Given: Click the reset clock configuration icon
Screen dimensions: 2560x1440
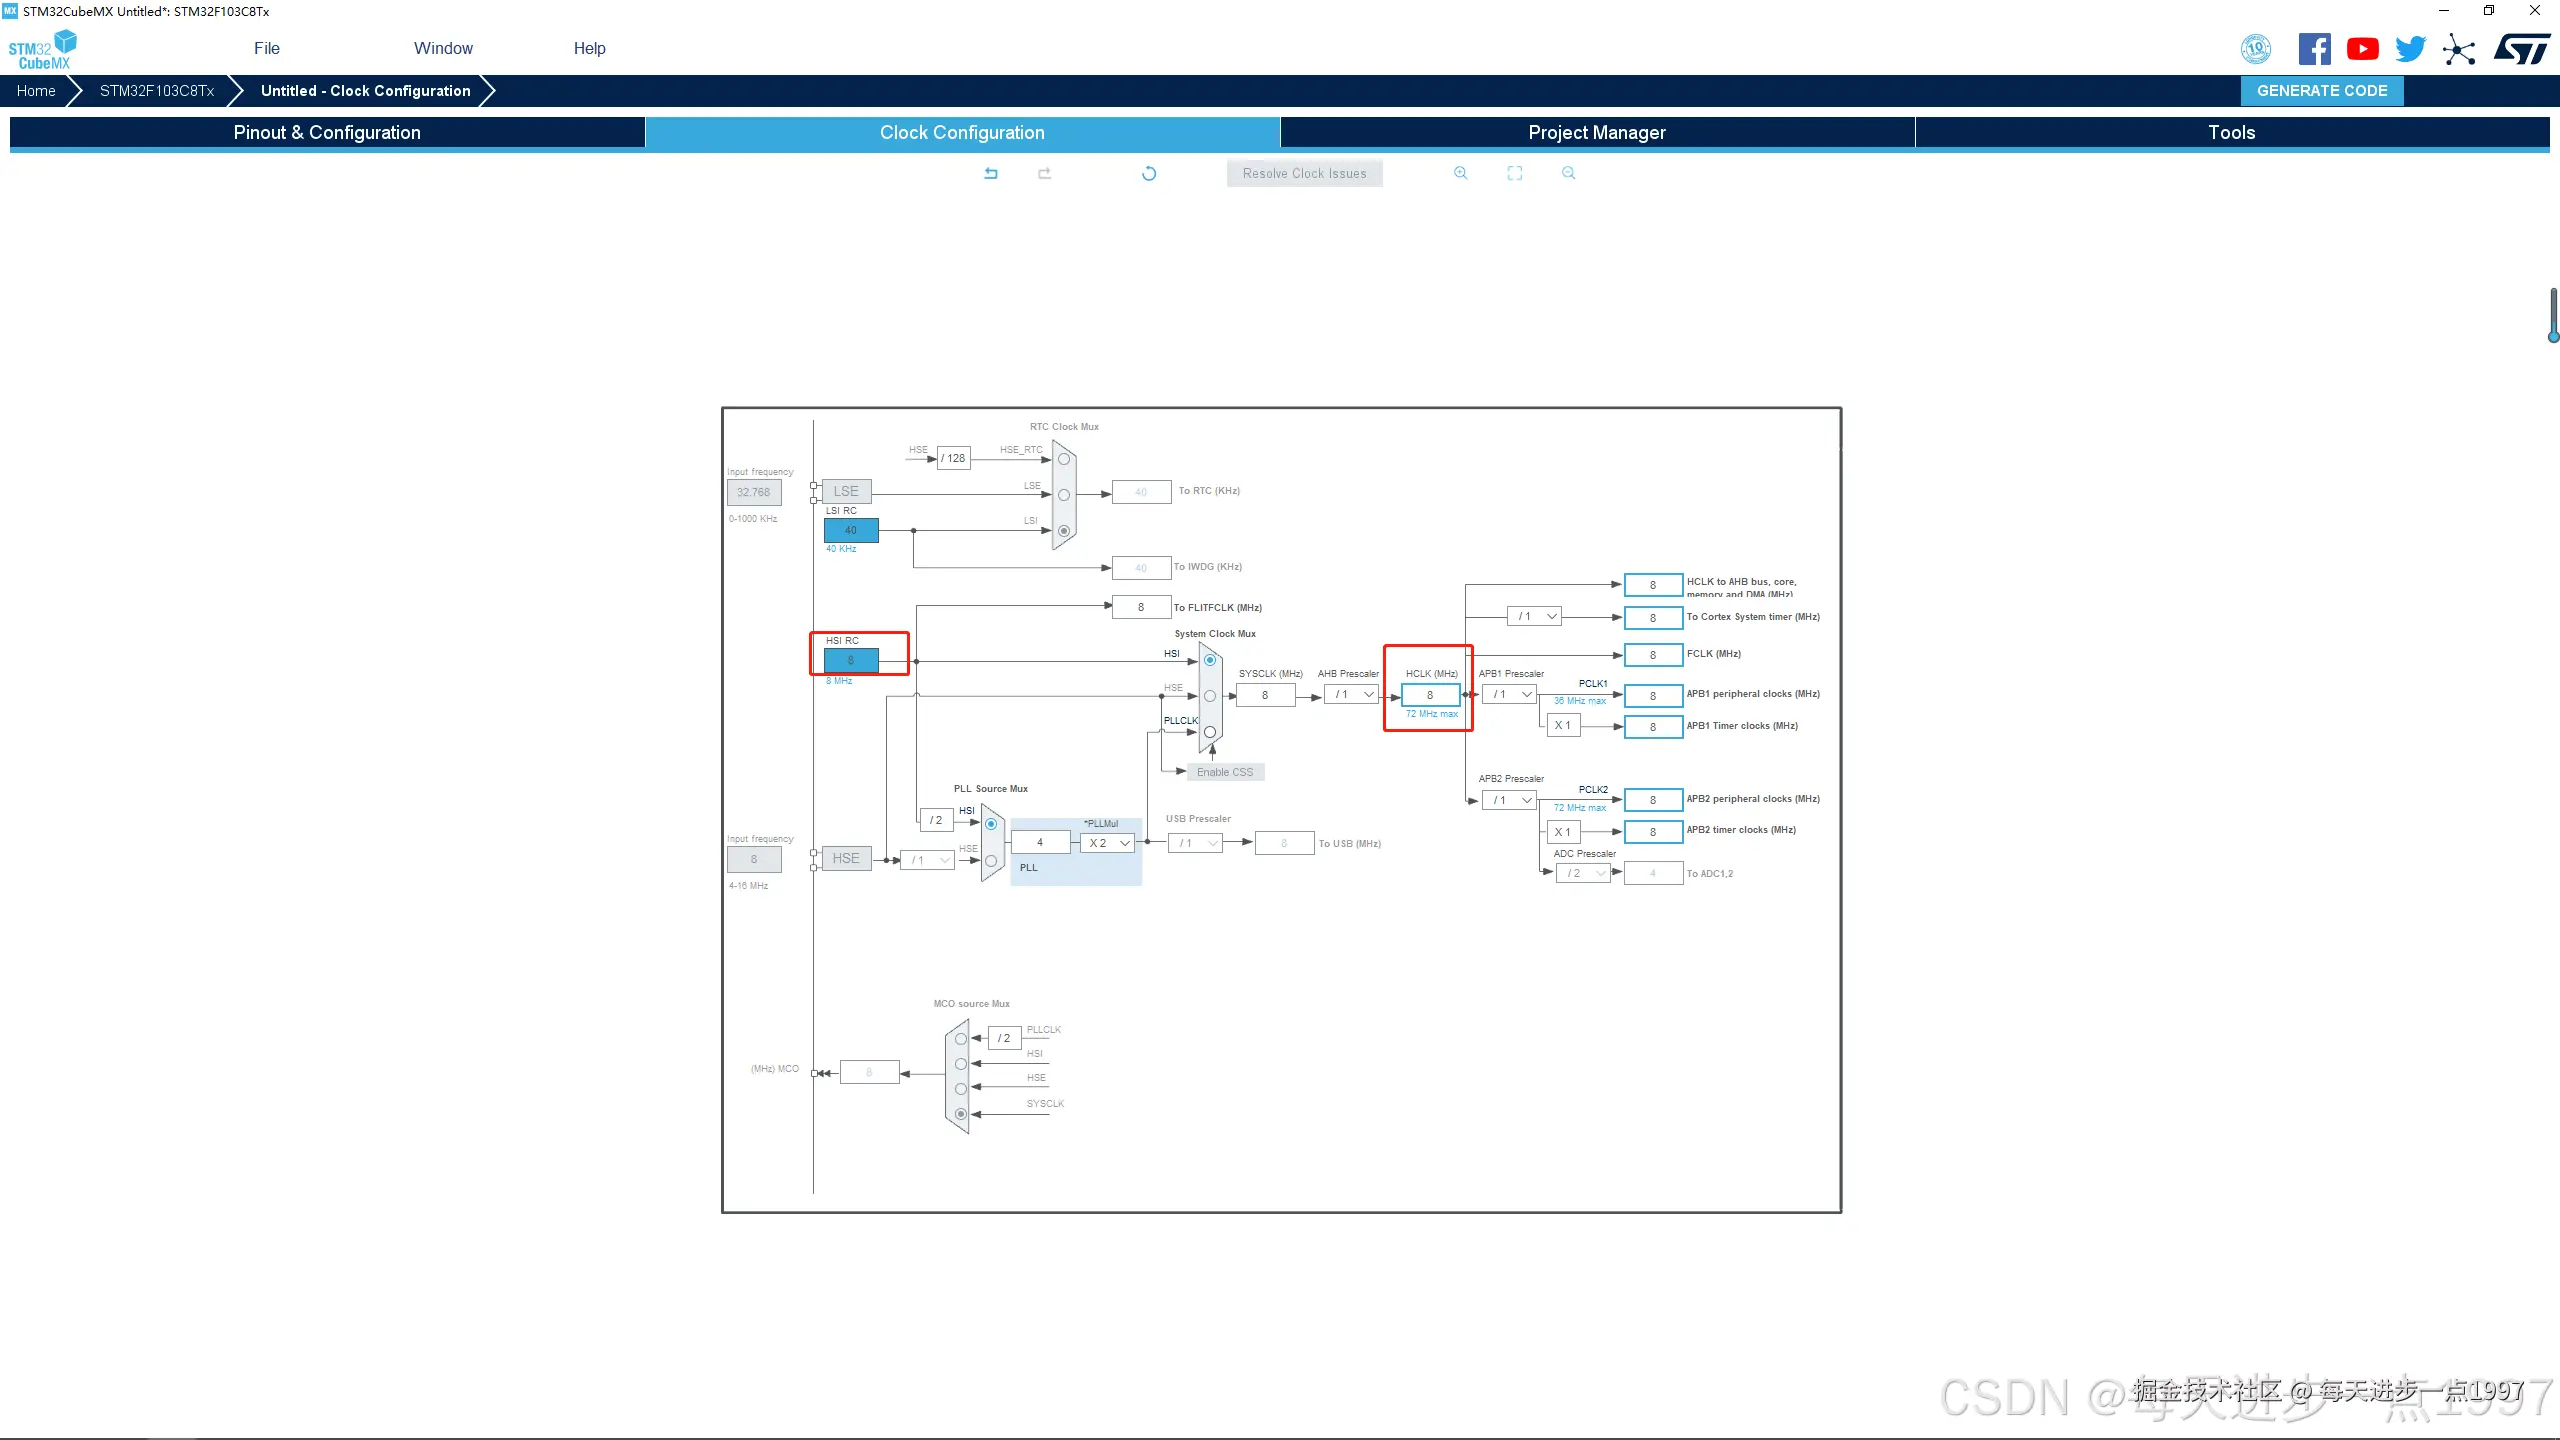Looking at the screenshot, I should click(x=1149, y=173).
